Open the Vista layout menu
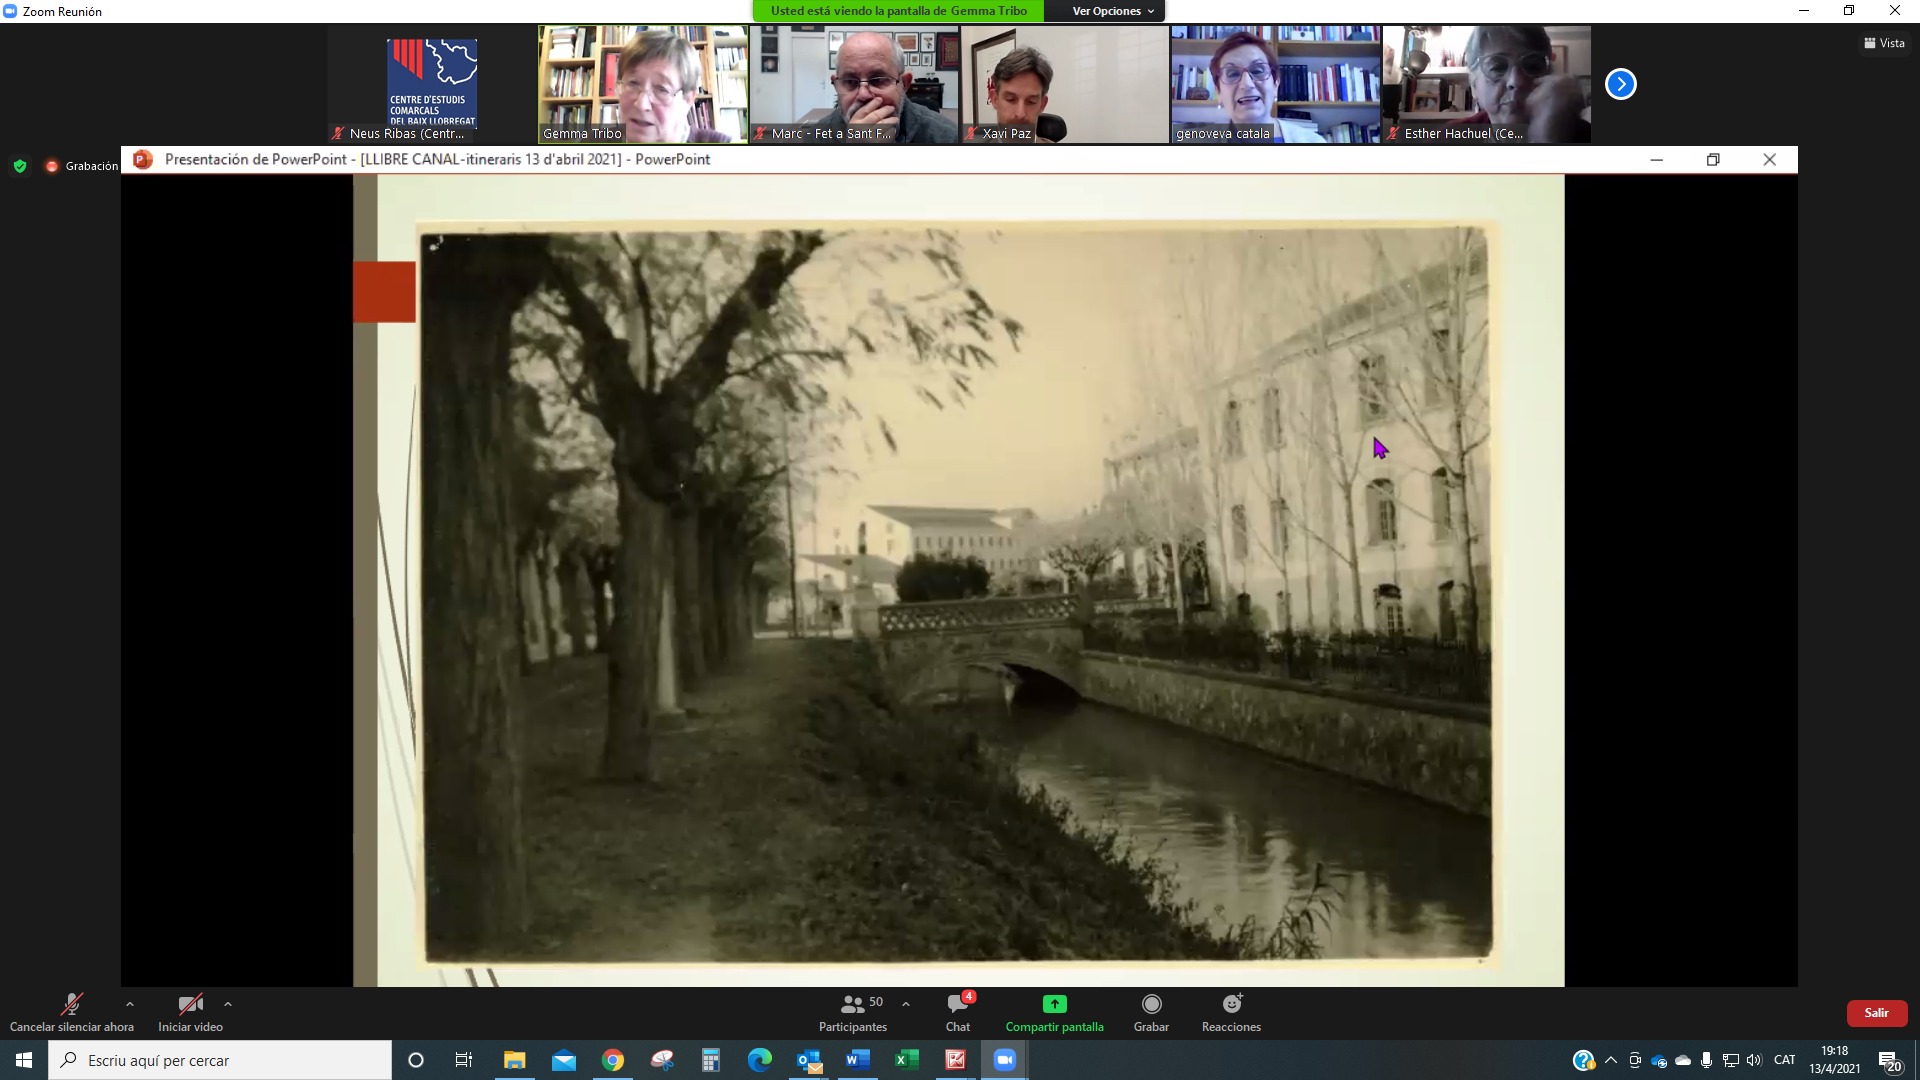 [x=1884, y=43]
